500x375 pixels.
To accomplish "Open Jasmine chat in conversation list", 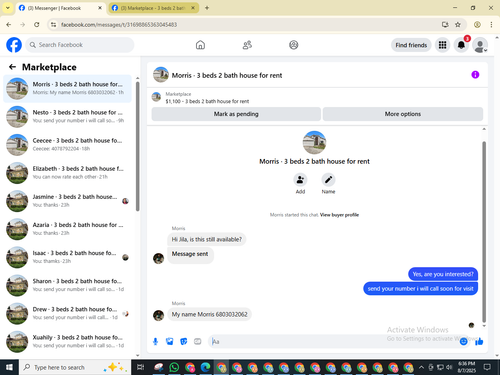I will [67, 201].
